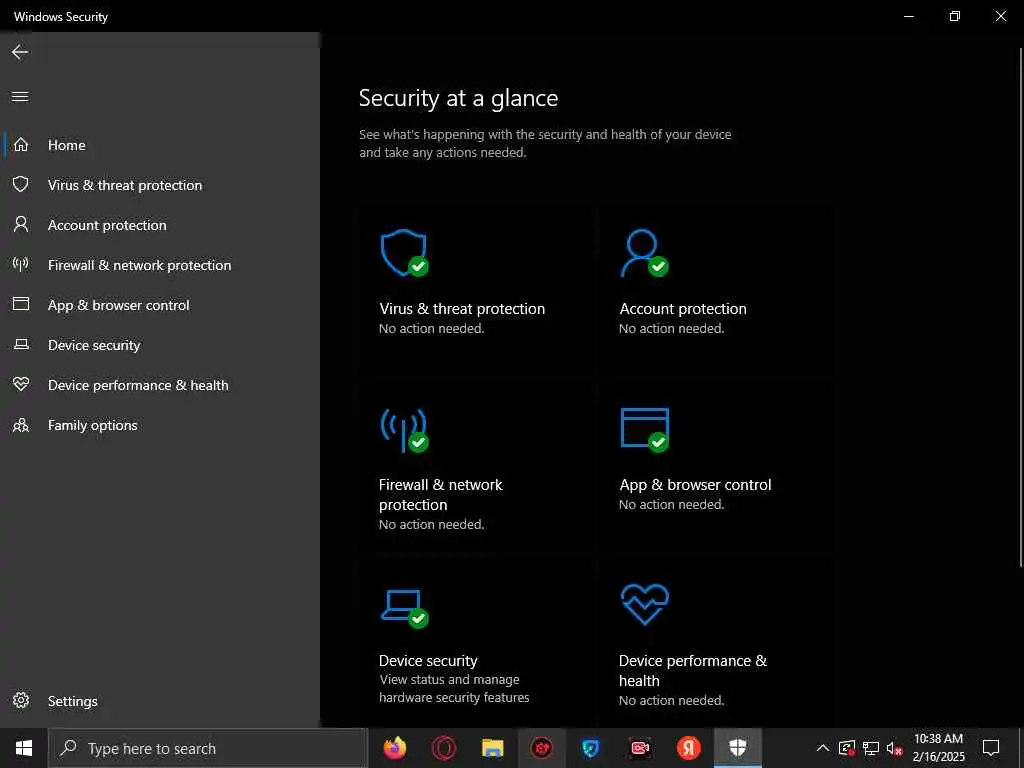Click the Settings gear icon
Image resolution: width=1024 pixels, height=768 pixels.
click(x=21, y=700)
